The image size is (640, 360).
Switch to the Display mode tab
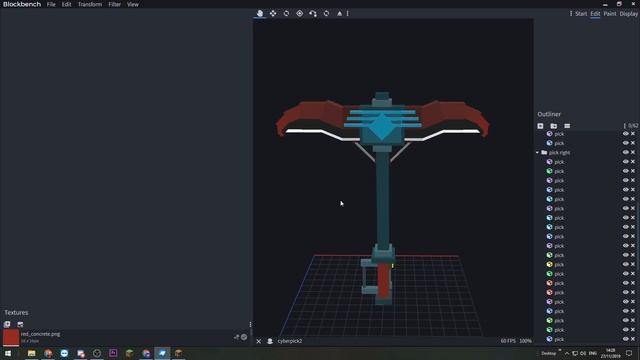(629, 14)
